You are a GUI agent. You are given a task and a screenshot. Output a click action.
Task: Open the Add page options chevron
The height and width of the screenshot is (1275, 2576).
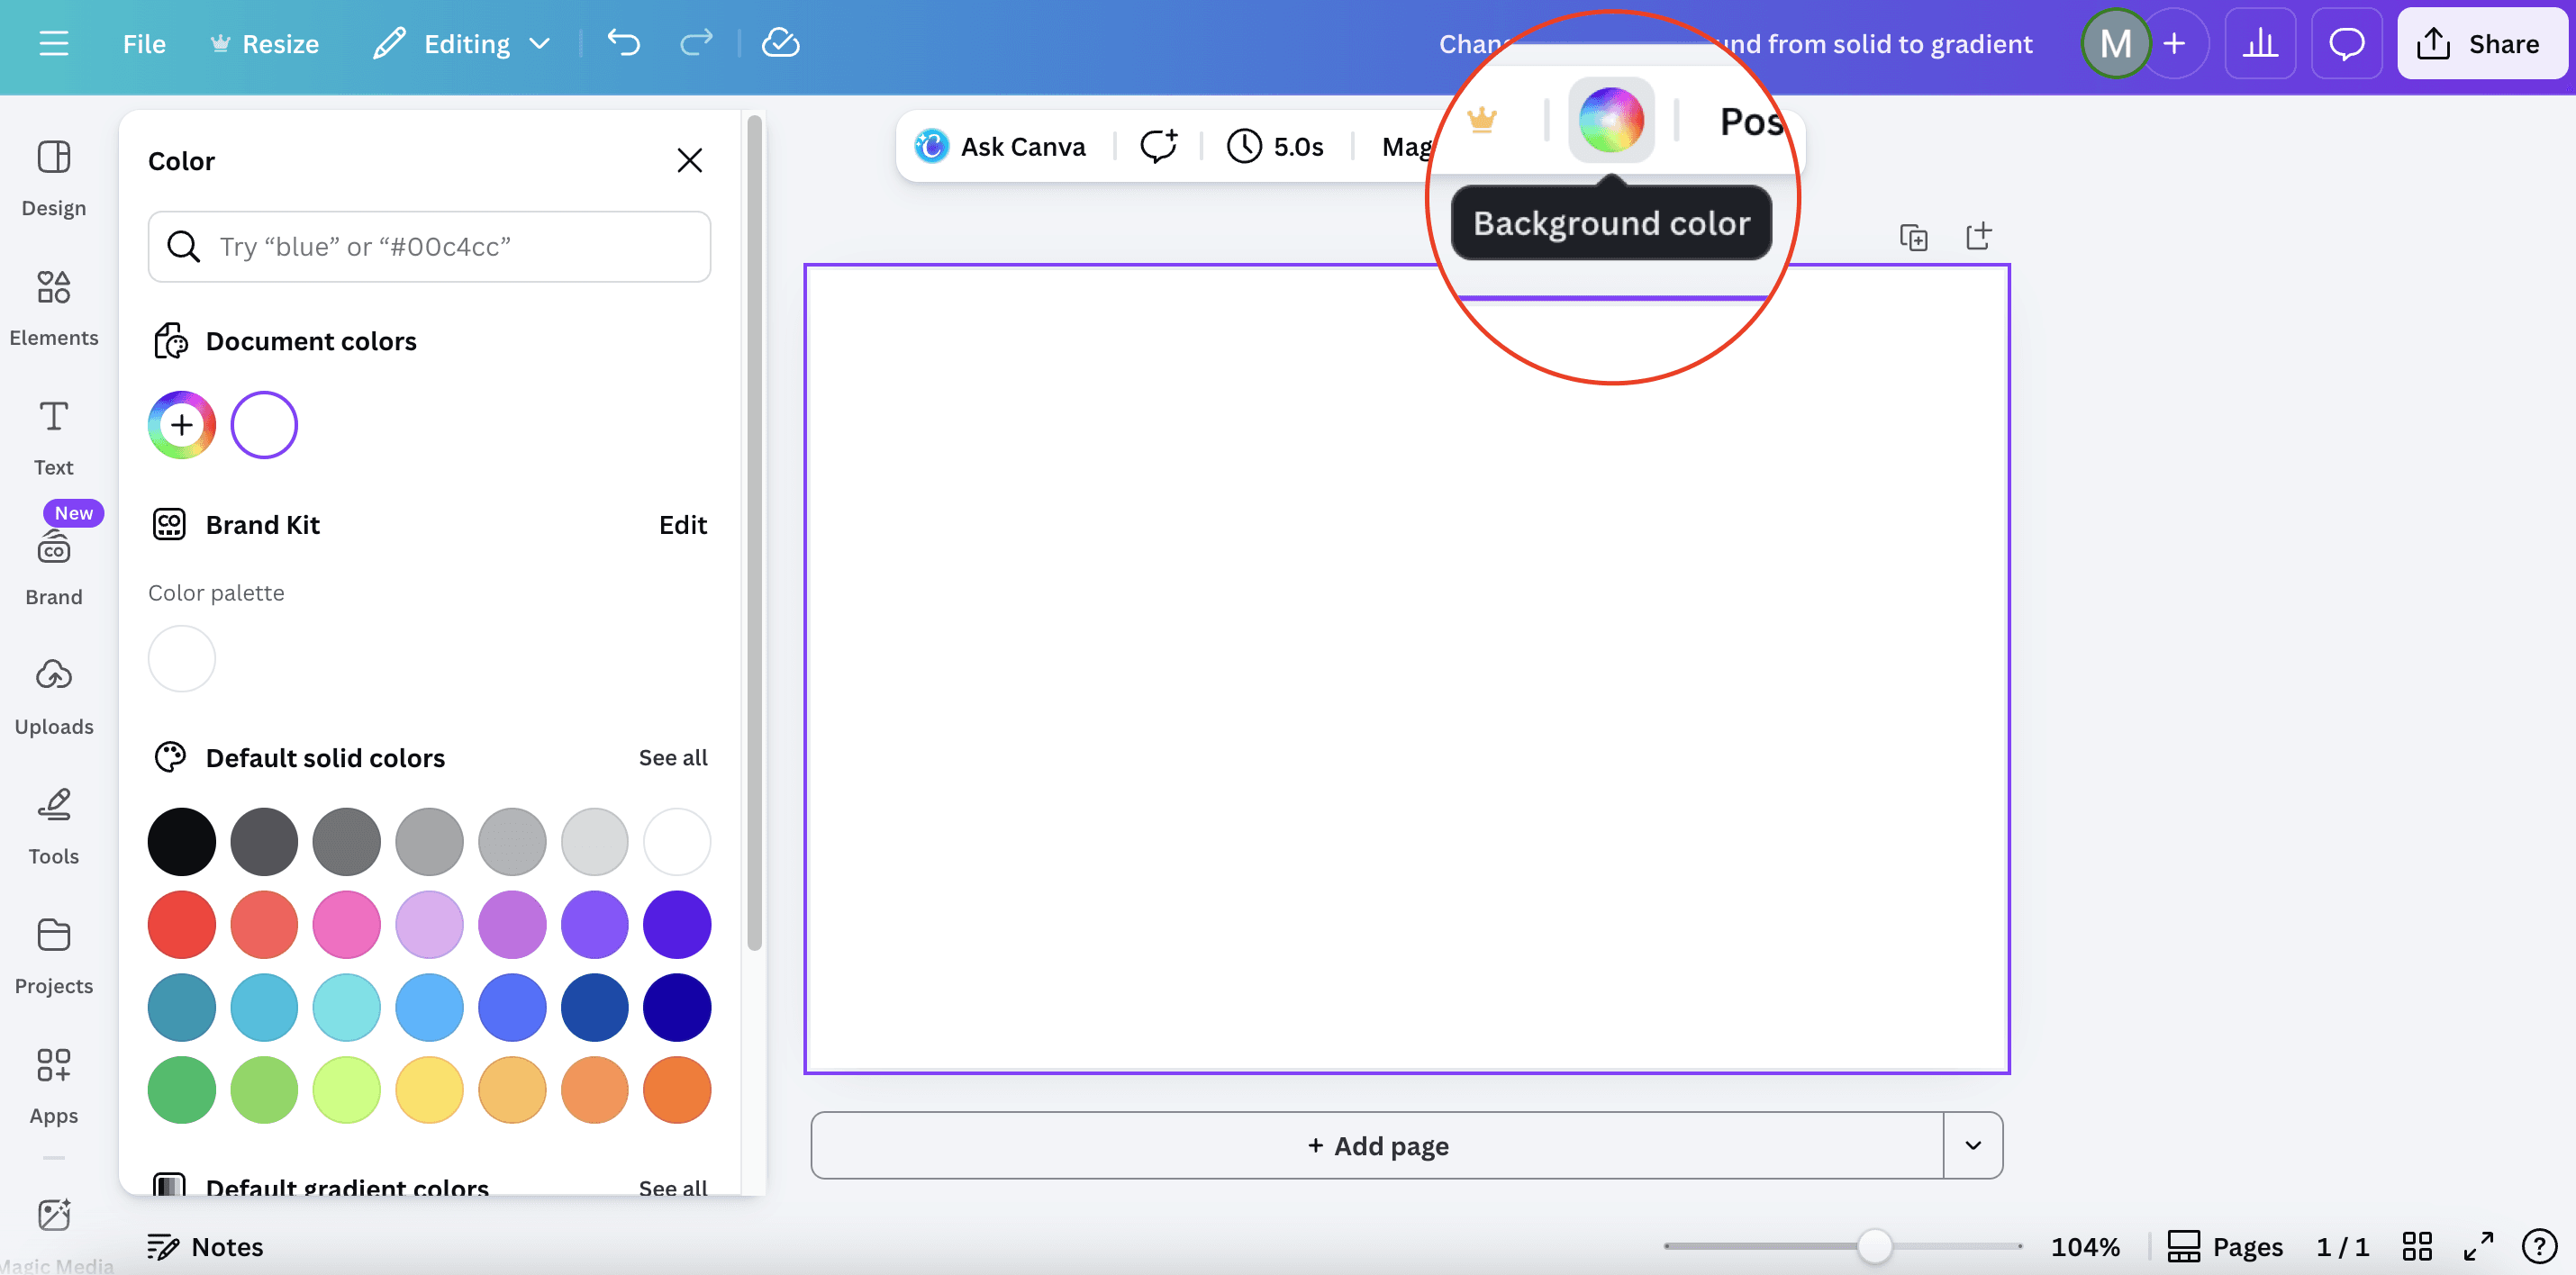point(1972,1145)
